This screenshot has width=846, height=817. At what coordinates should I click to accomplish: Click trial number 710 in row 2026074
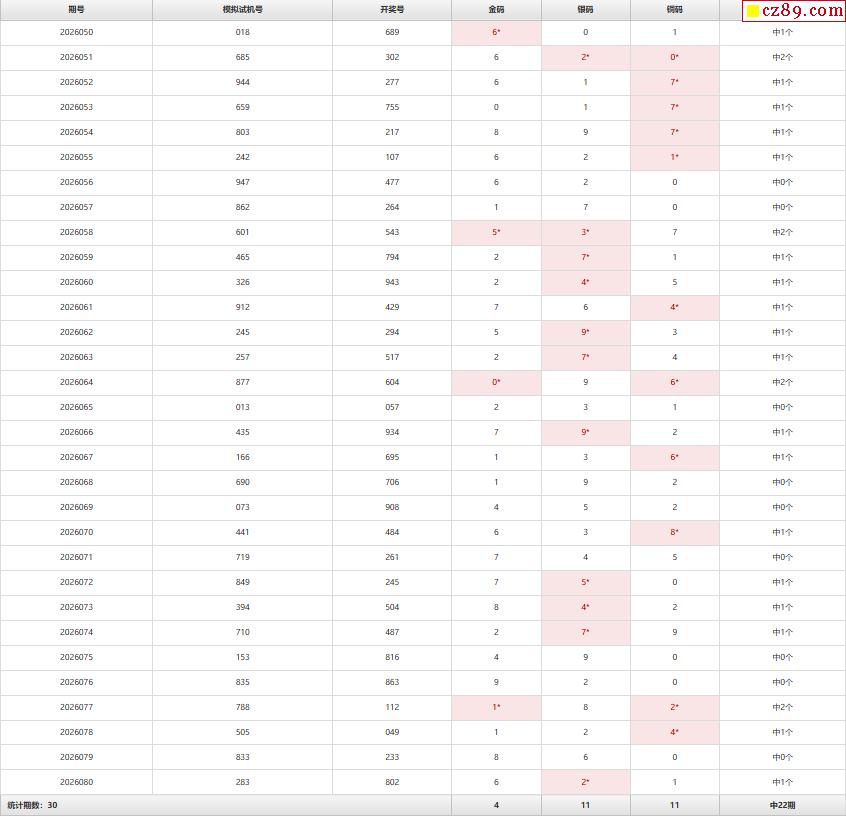click(x=242, y=632)
